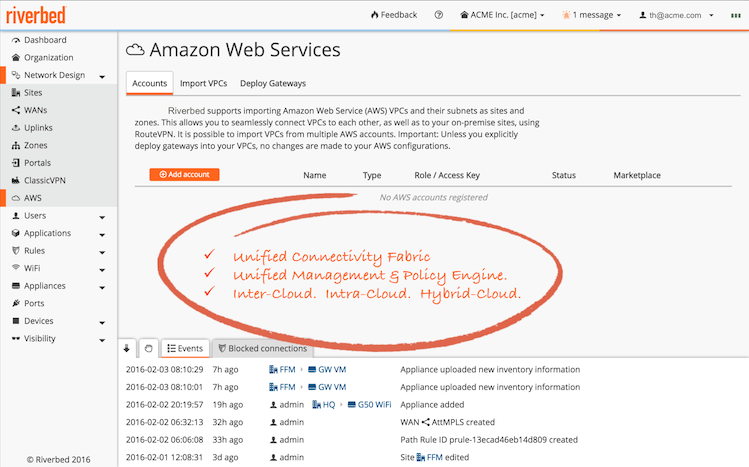749x467 pixels.
Task: Collapse the Network Design section
Action: [x=58, y=75]
